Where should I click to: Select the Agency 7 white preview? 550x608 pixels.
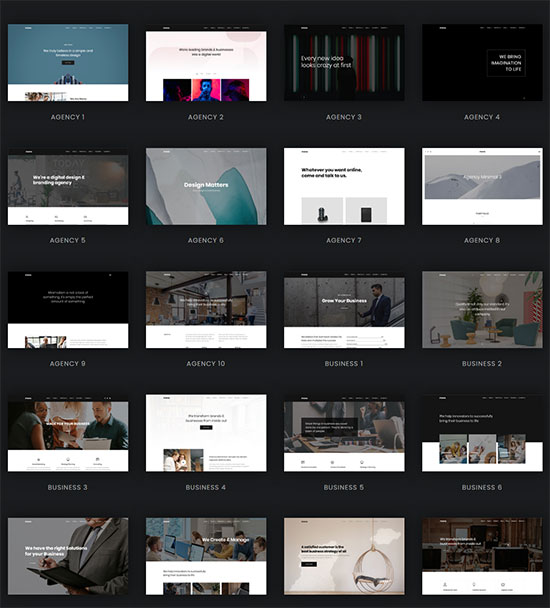[x=344, y=186]
